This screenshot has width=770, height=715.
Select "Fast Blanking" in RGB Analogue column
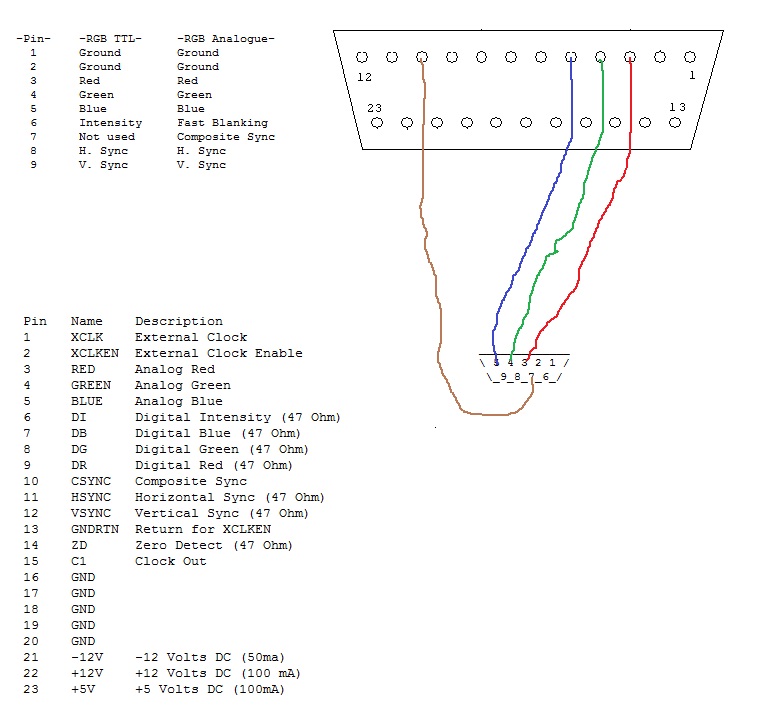pos(222,123)
